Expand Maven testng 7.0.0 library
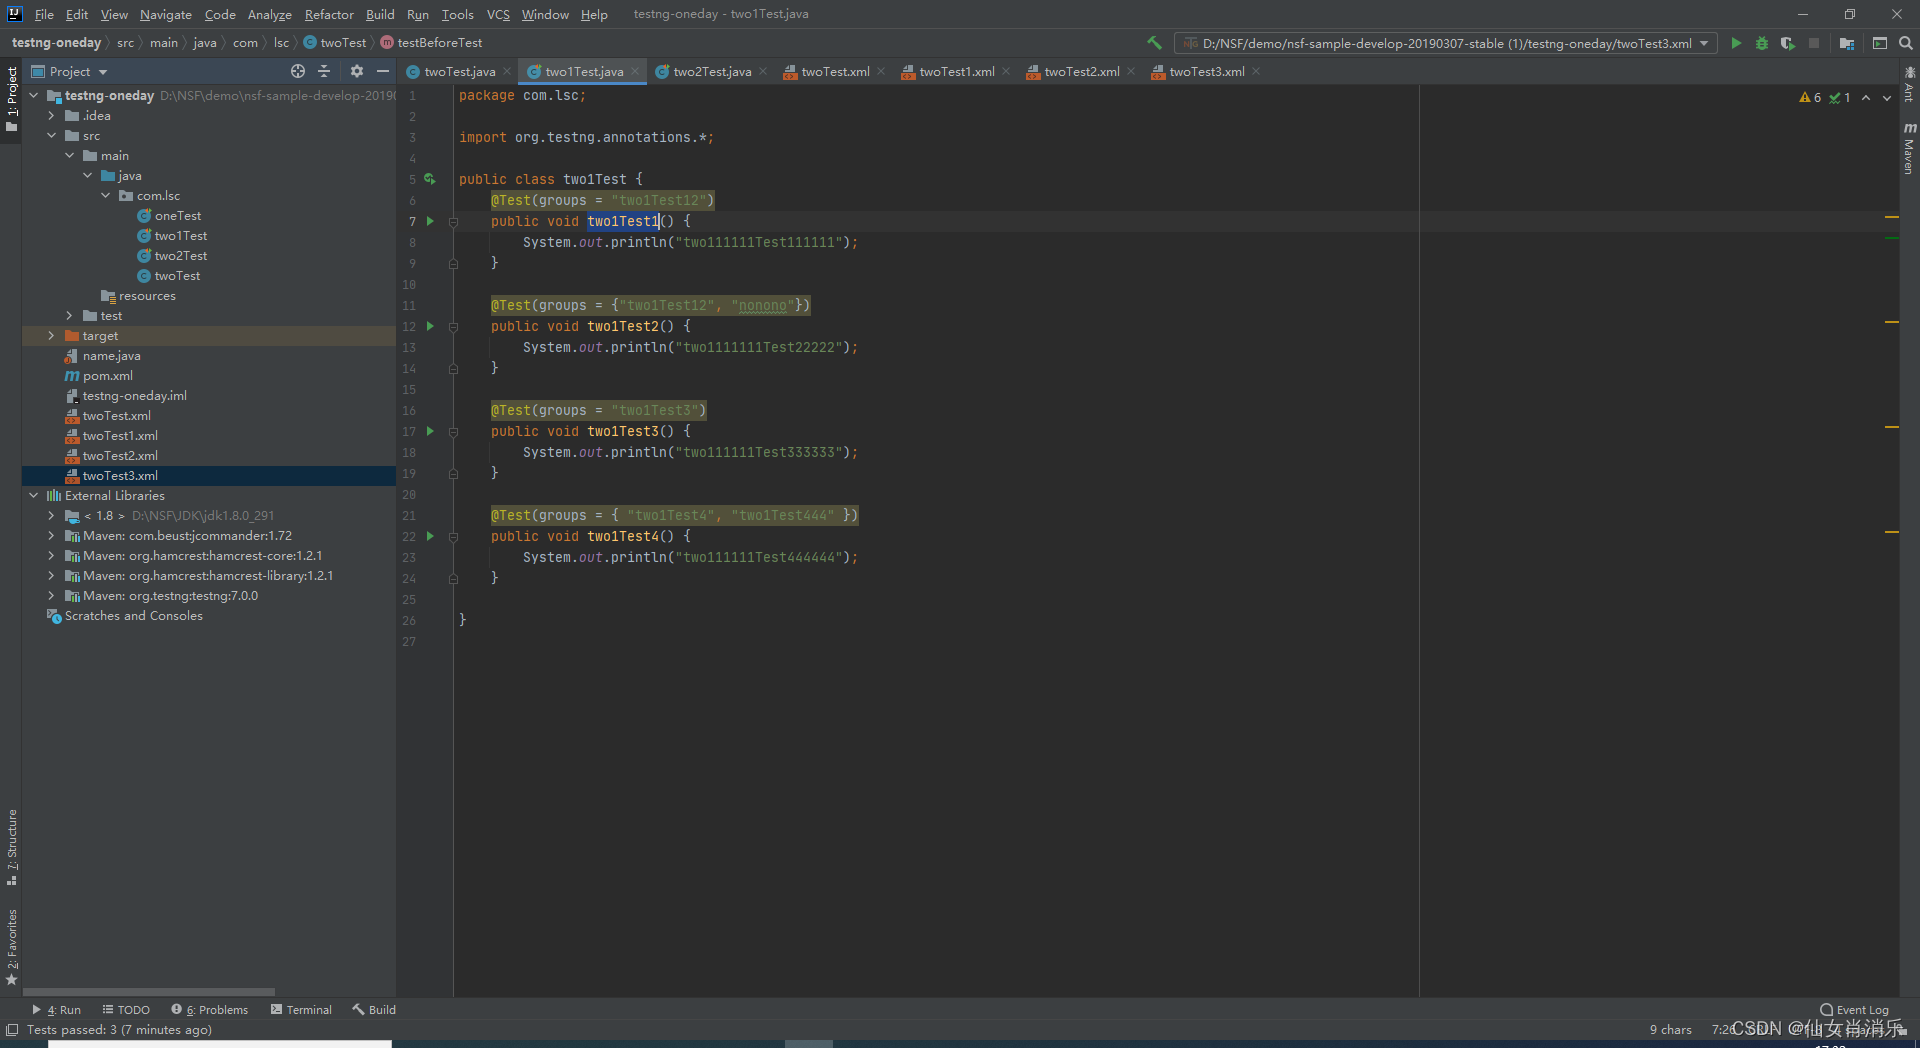Viewport: 1920px width, 1048px height. tap(51, 596)
